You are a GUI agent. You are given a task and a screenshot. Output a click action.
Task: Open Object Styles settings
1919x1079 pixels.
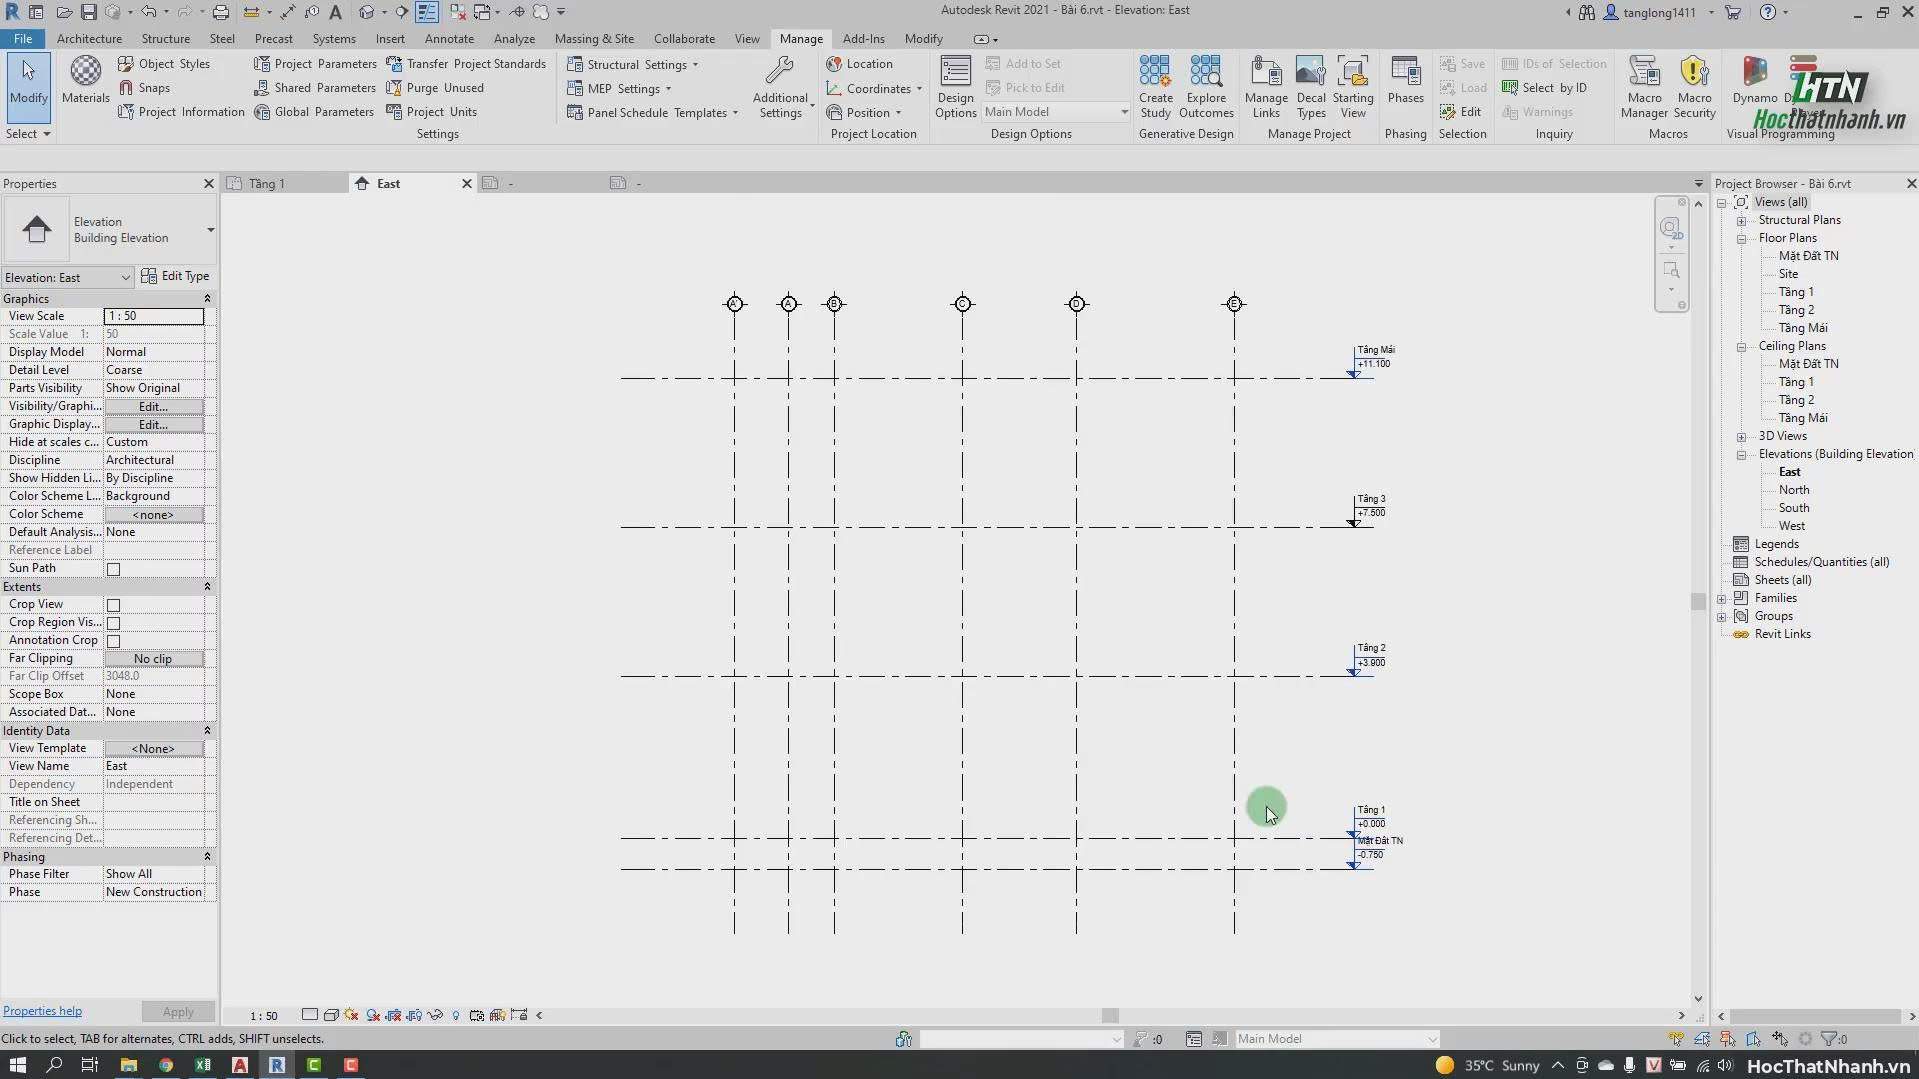click(x=164, y=64)
